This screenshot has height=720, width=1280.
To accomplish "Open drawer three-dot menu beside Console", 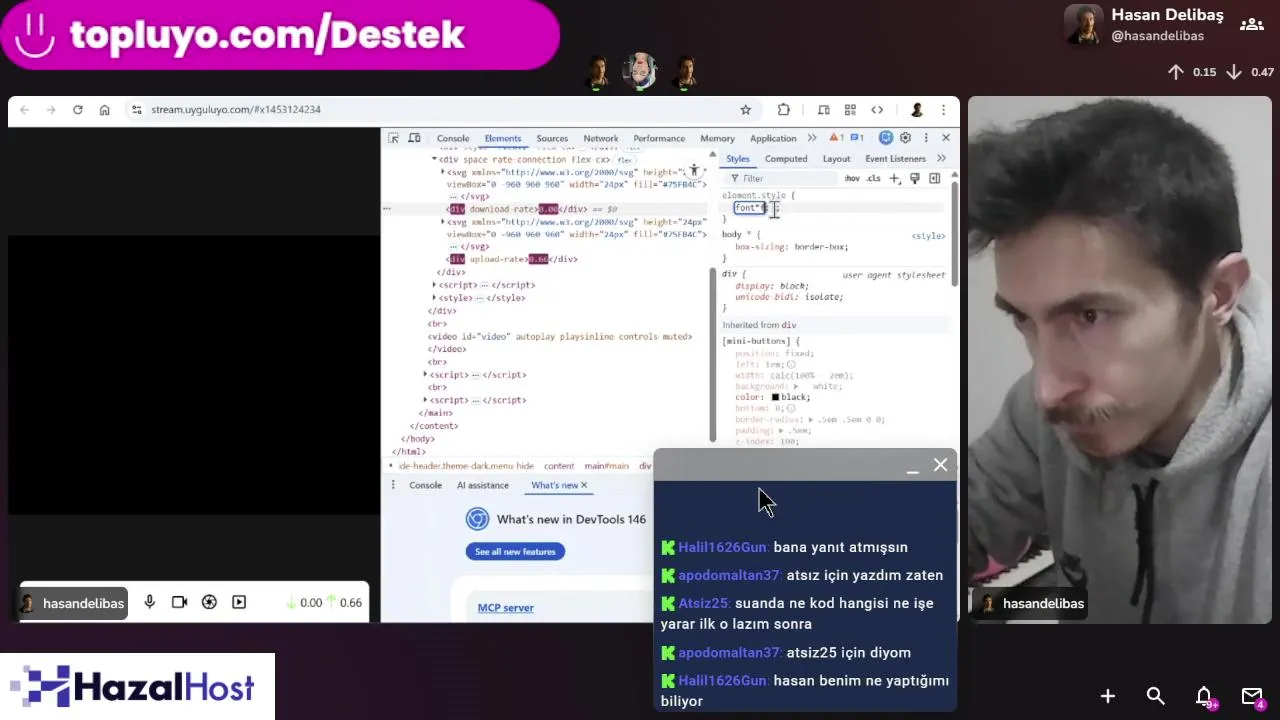I will (x=393, y=485).
